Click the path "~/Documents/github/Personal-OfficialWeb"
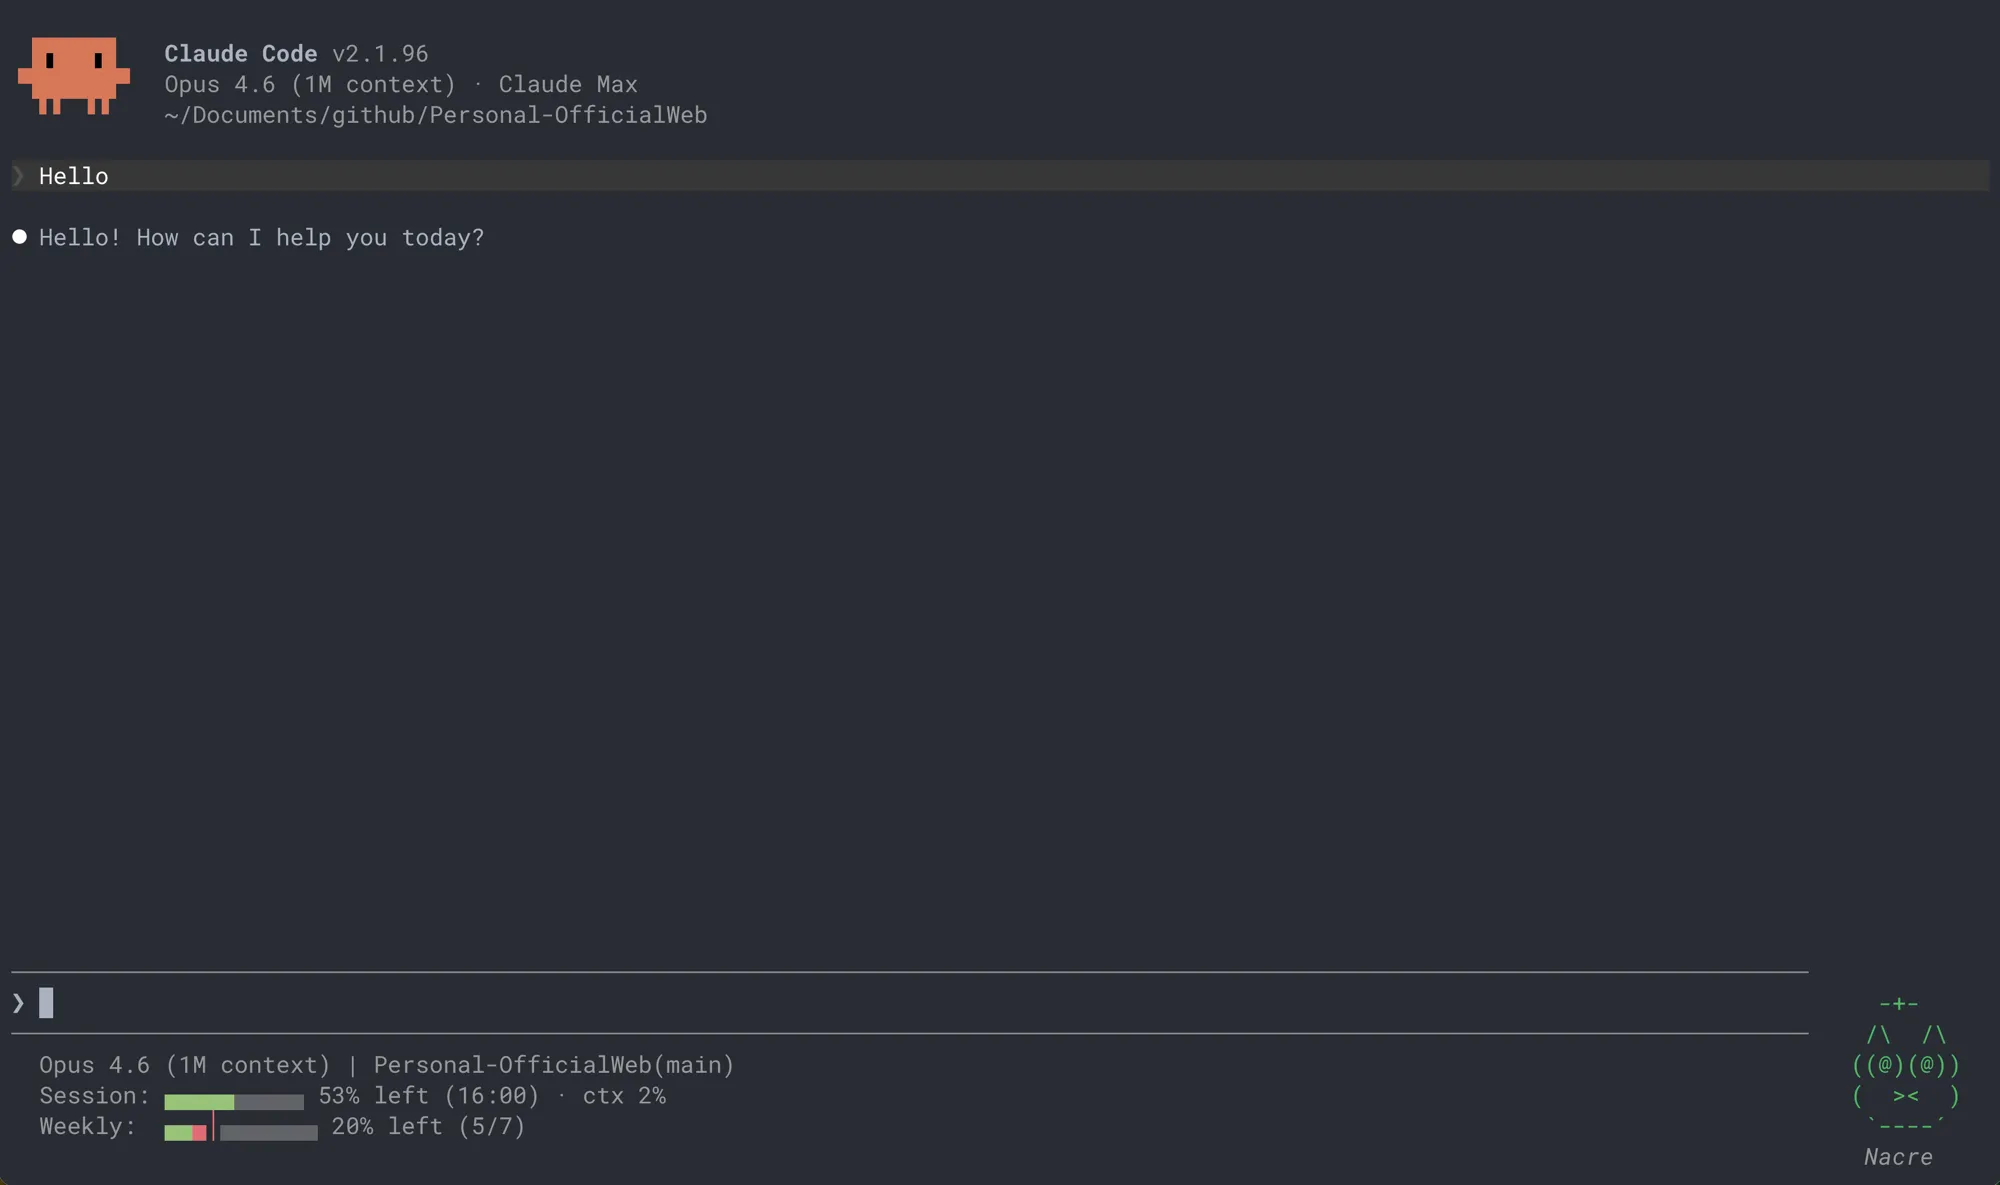2000x1185 pixels. [x=436, y=115]
